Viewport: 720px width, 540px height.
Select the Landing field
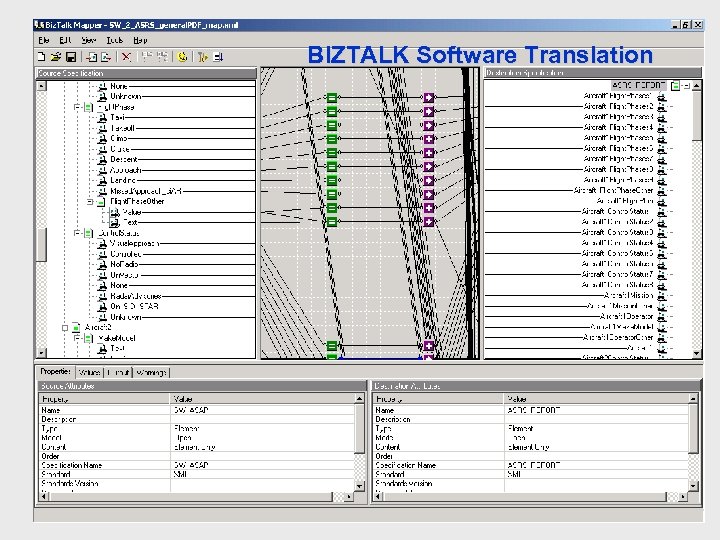pyautogui.click(x=123, y=180)
